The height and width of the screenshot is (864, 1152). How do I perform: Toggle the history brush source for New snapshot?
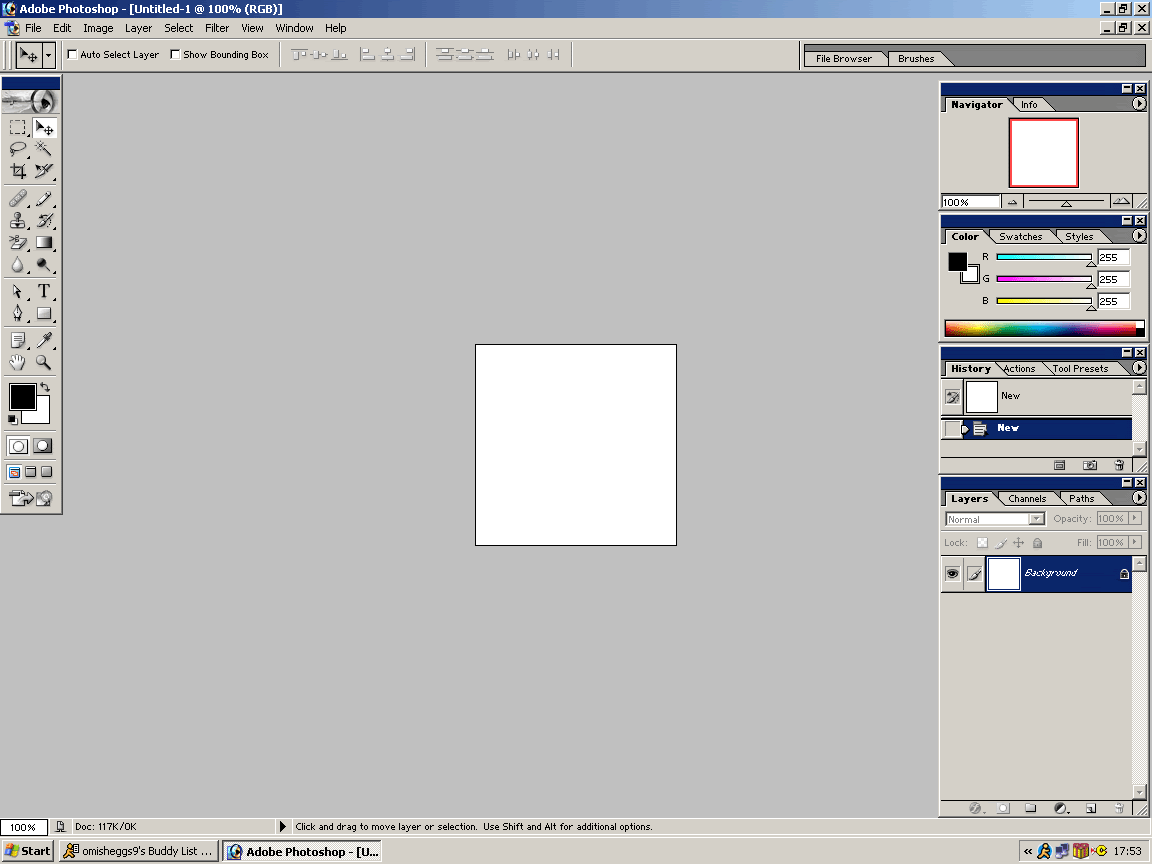(x=952, y=397)
